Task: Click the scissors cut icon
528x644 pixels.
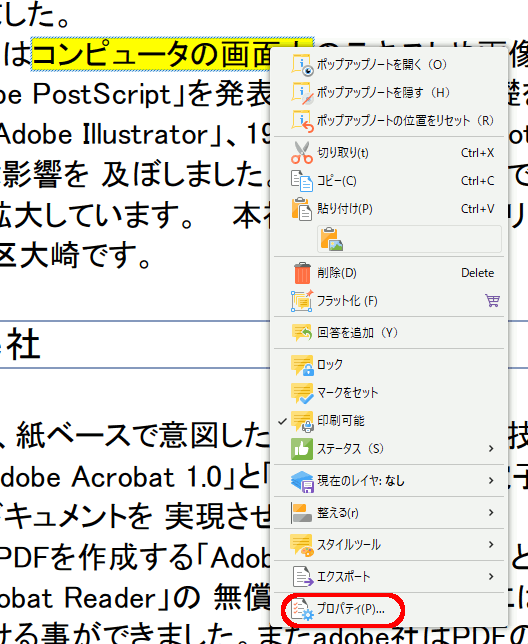Action: pos(302,153)
